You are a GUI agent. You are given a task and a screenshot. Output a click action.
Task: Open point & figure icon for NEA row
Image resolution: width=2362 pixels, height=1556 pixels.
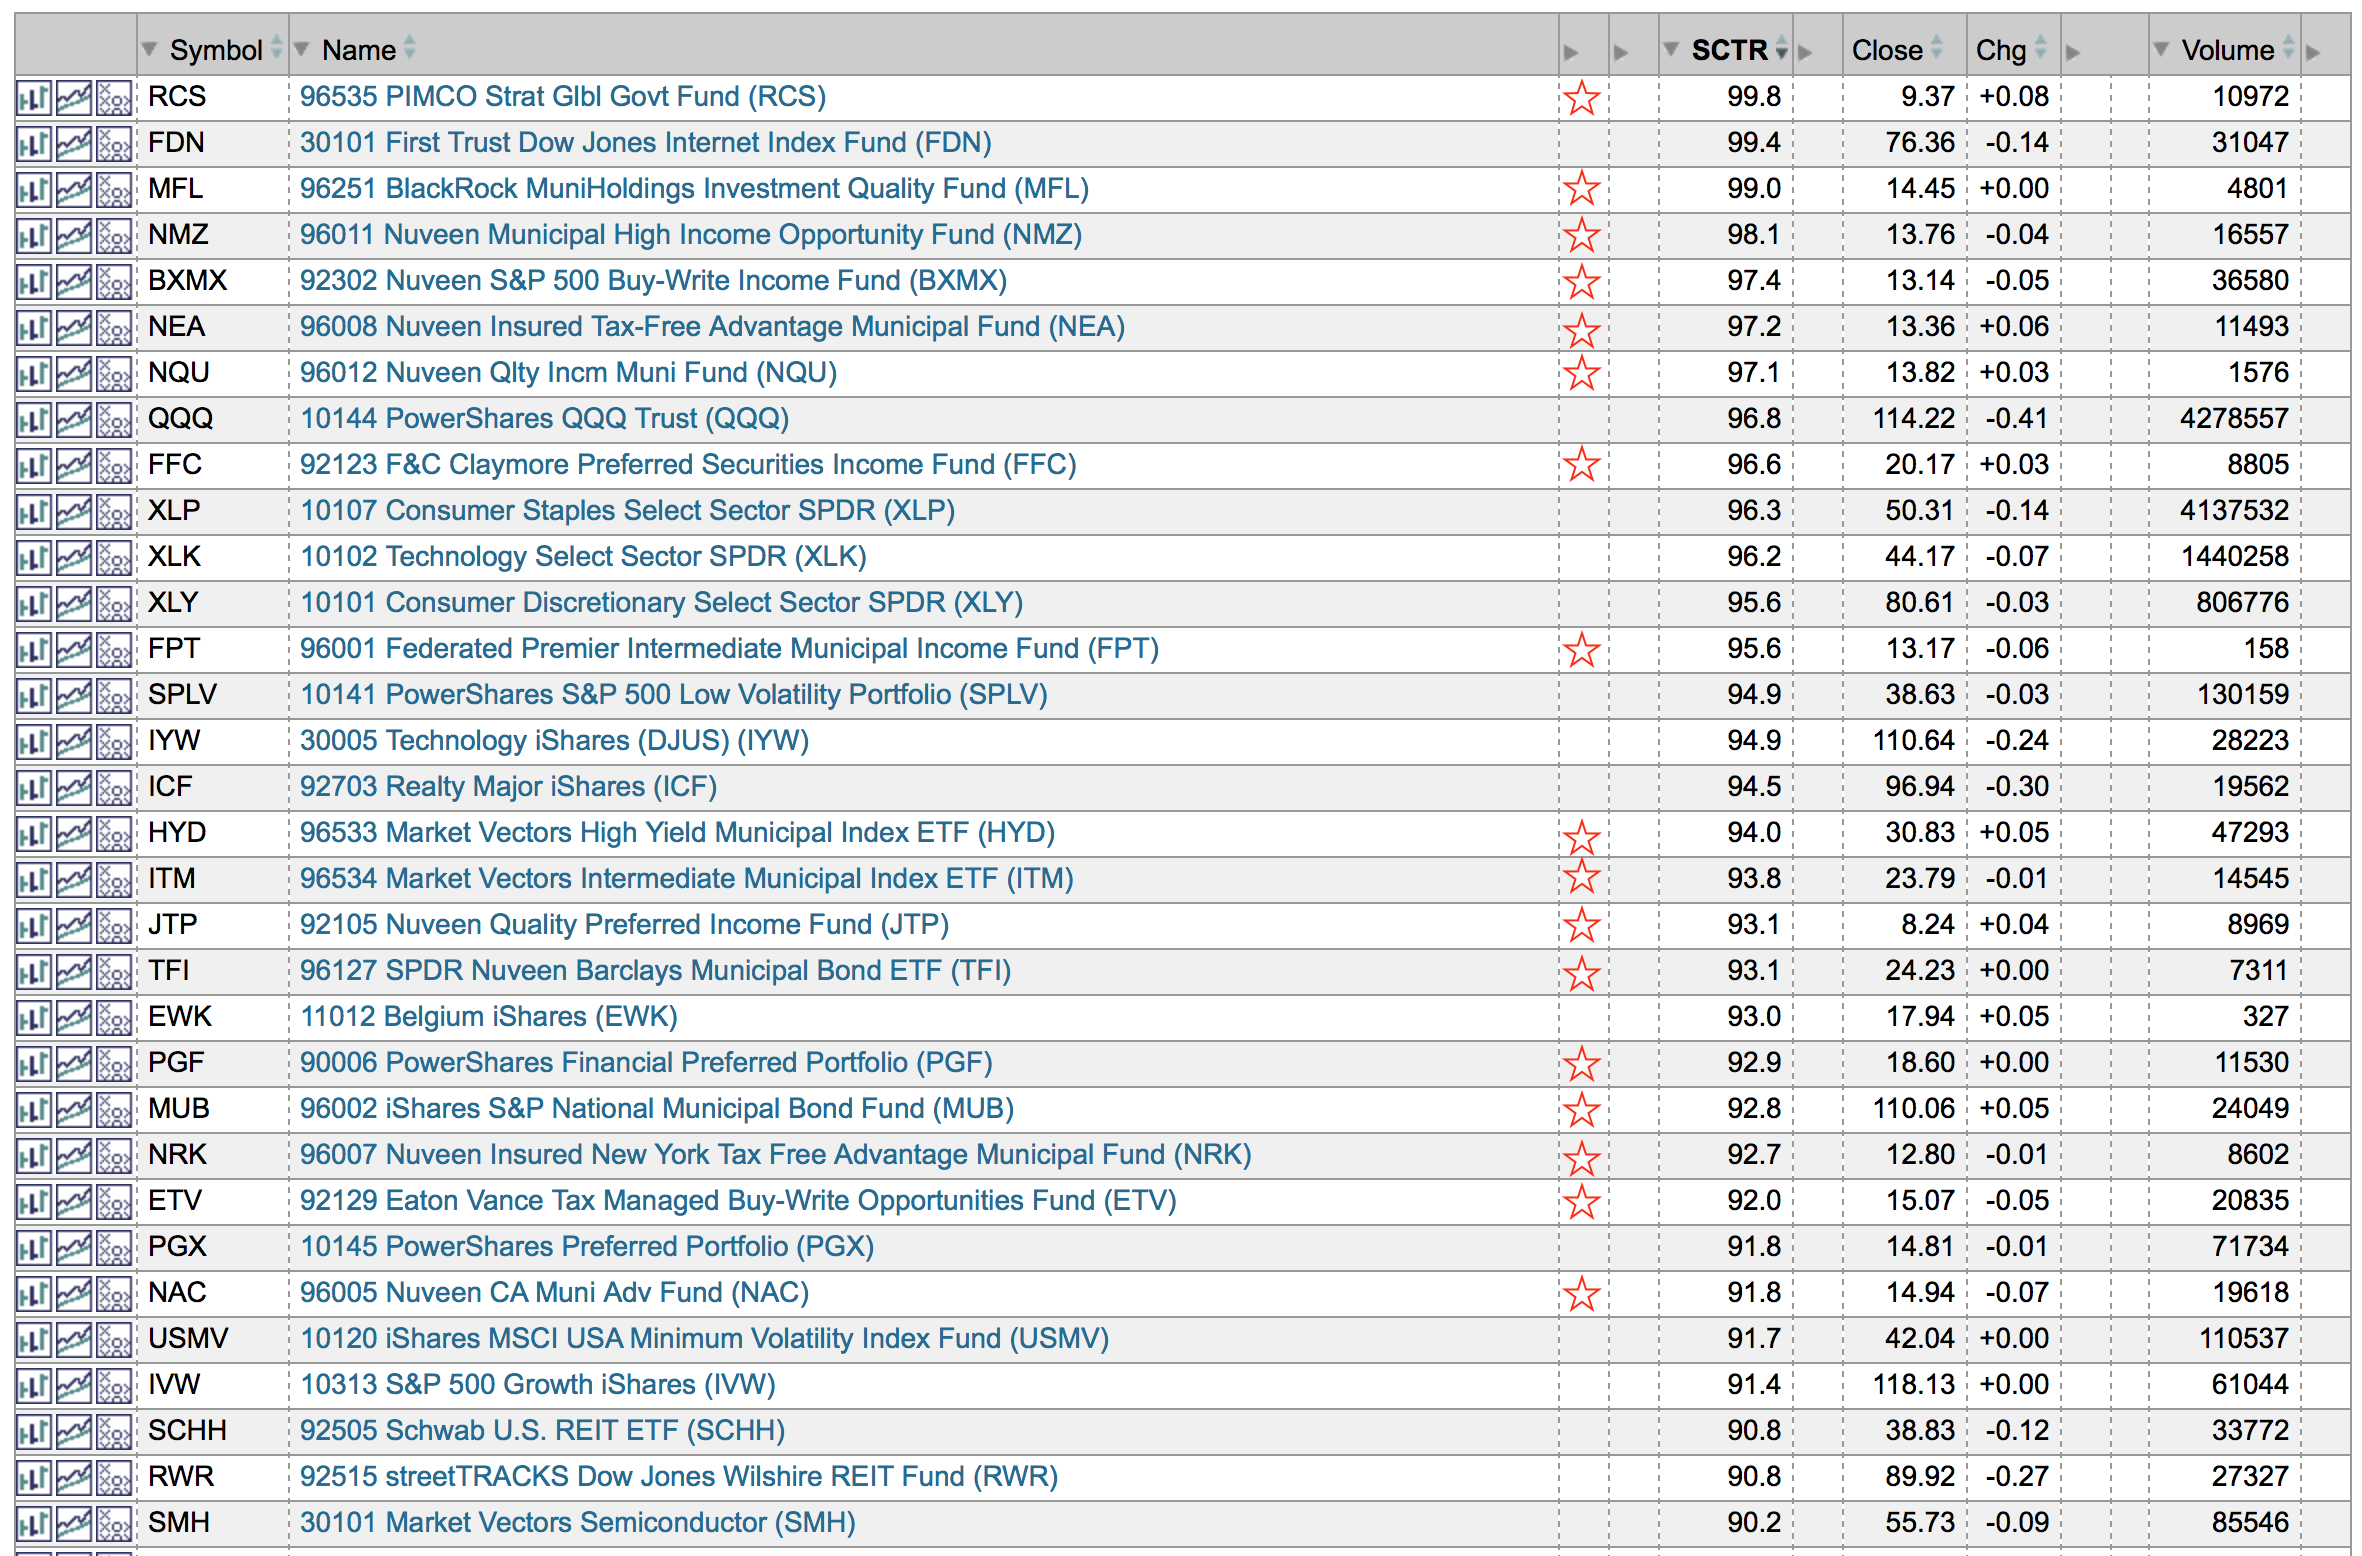pyautogui.click(x=114, y=328)
